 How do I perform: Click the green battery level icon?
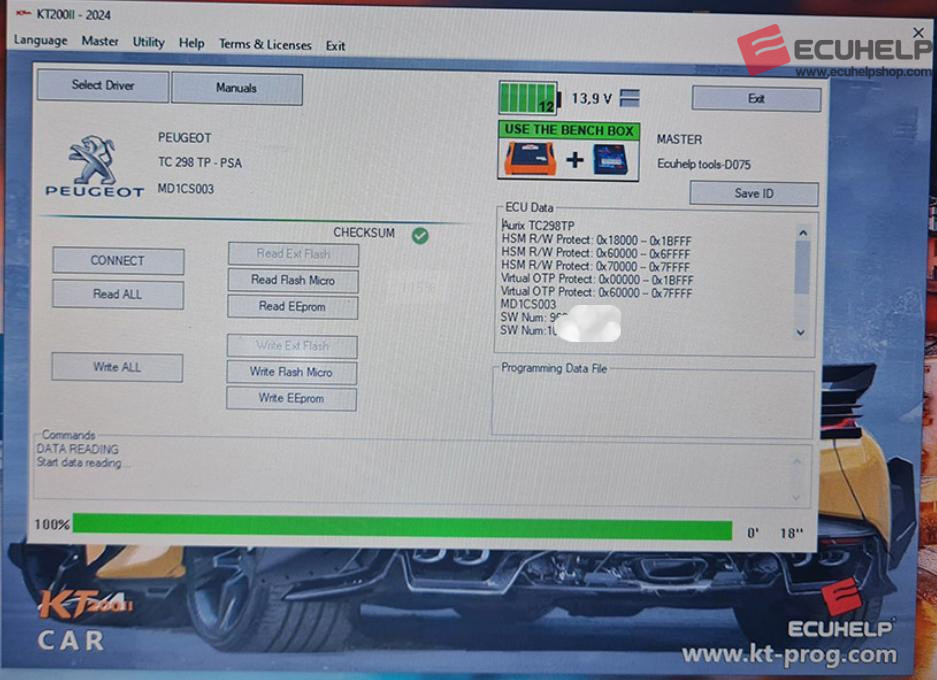click(x=529, y=98)
